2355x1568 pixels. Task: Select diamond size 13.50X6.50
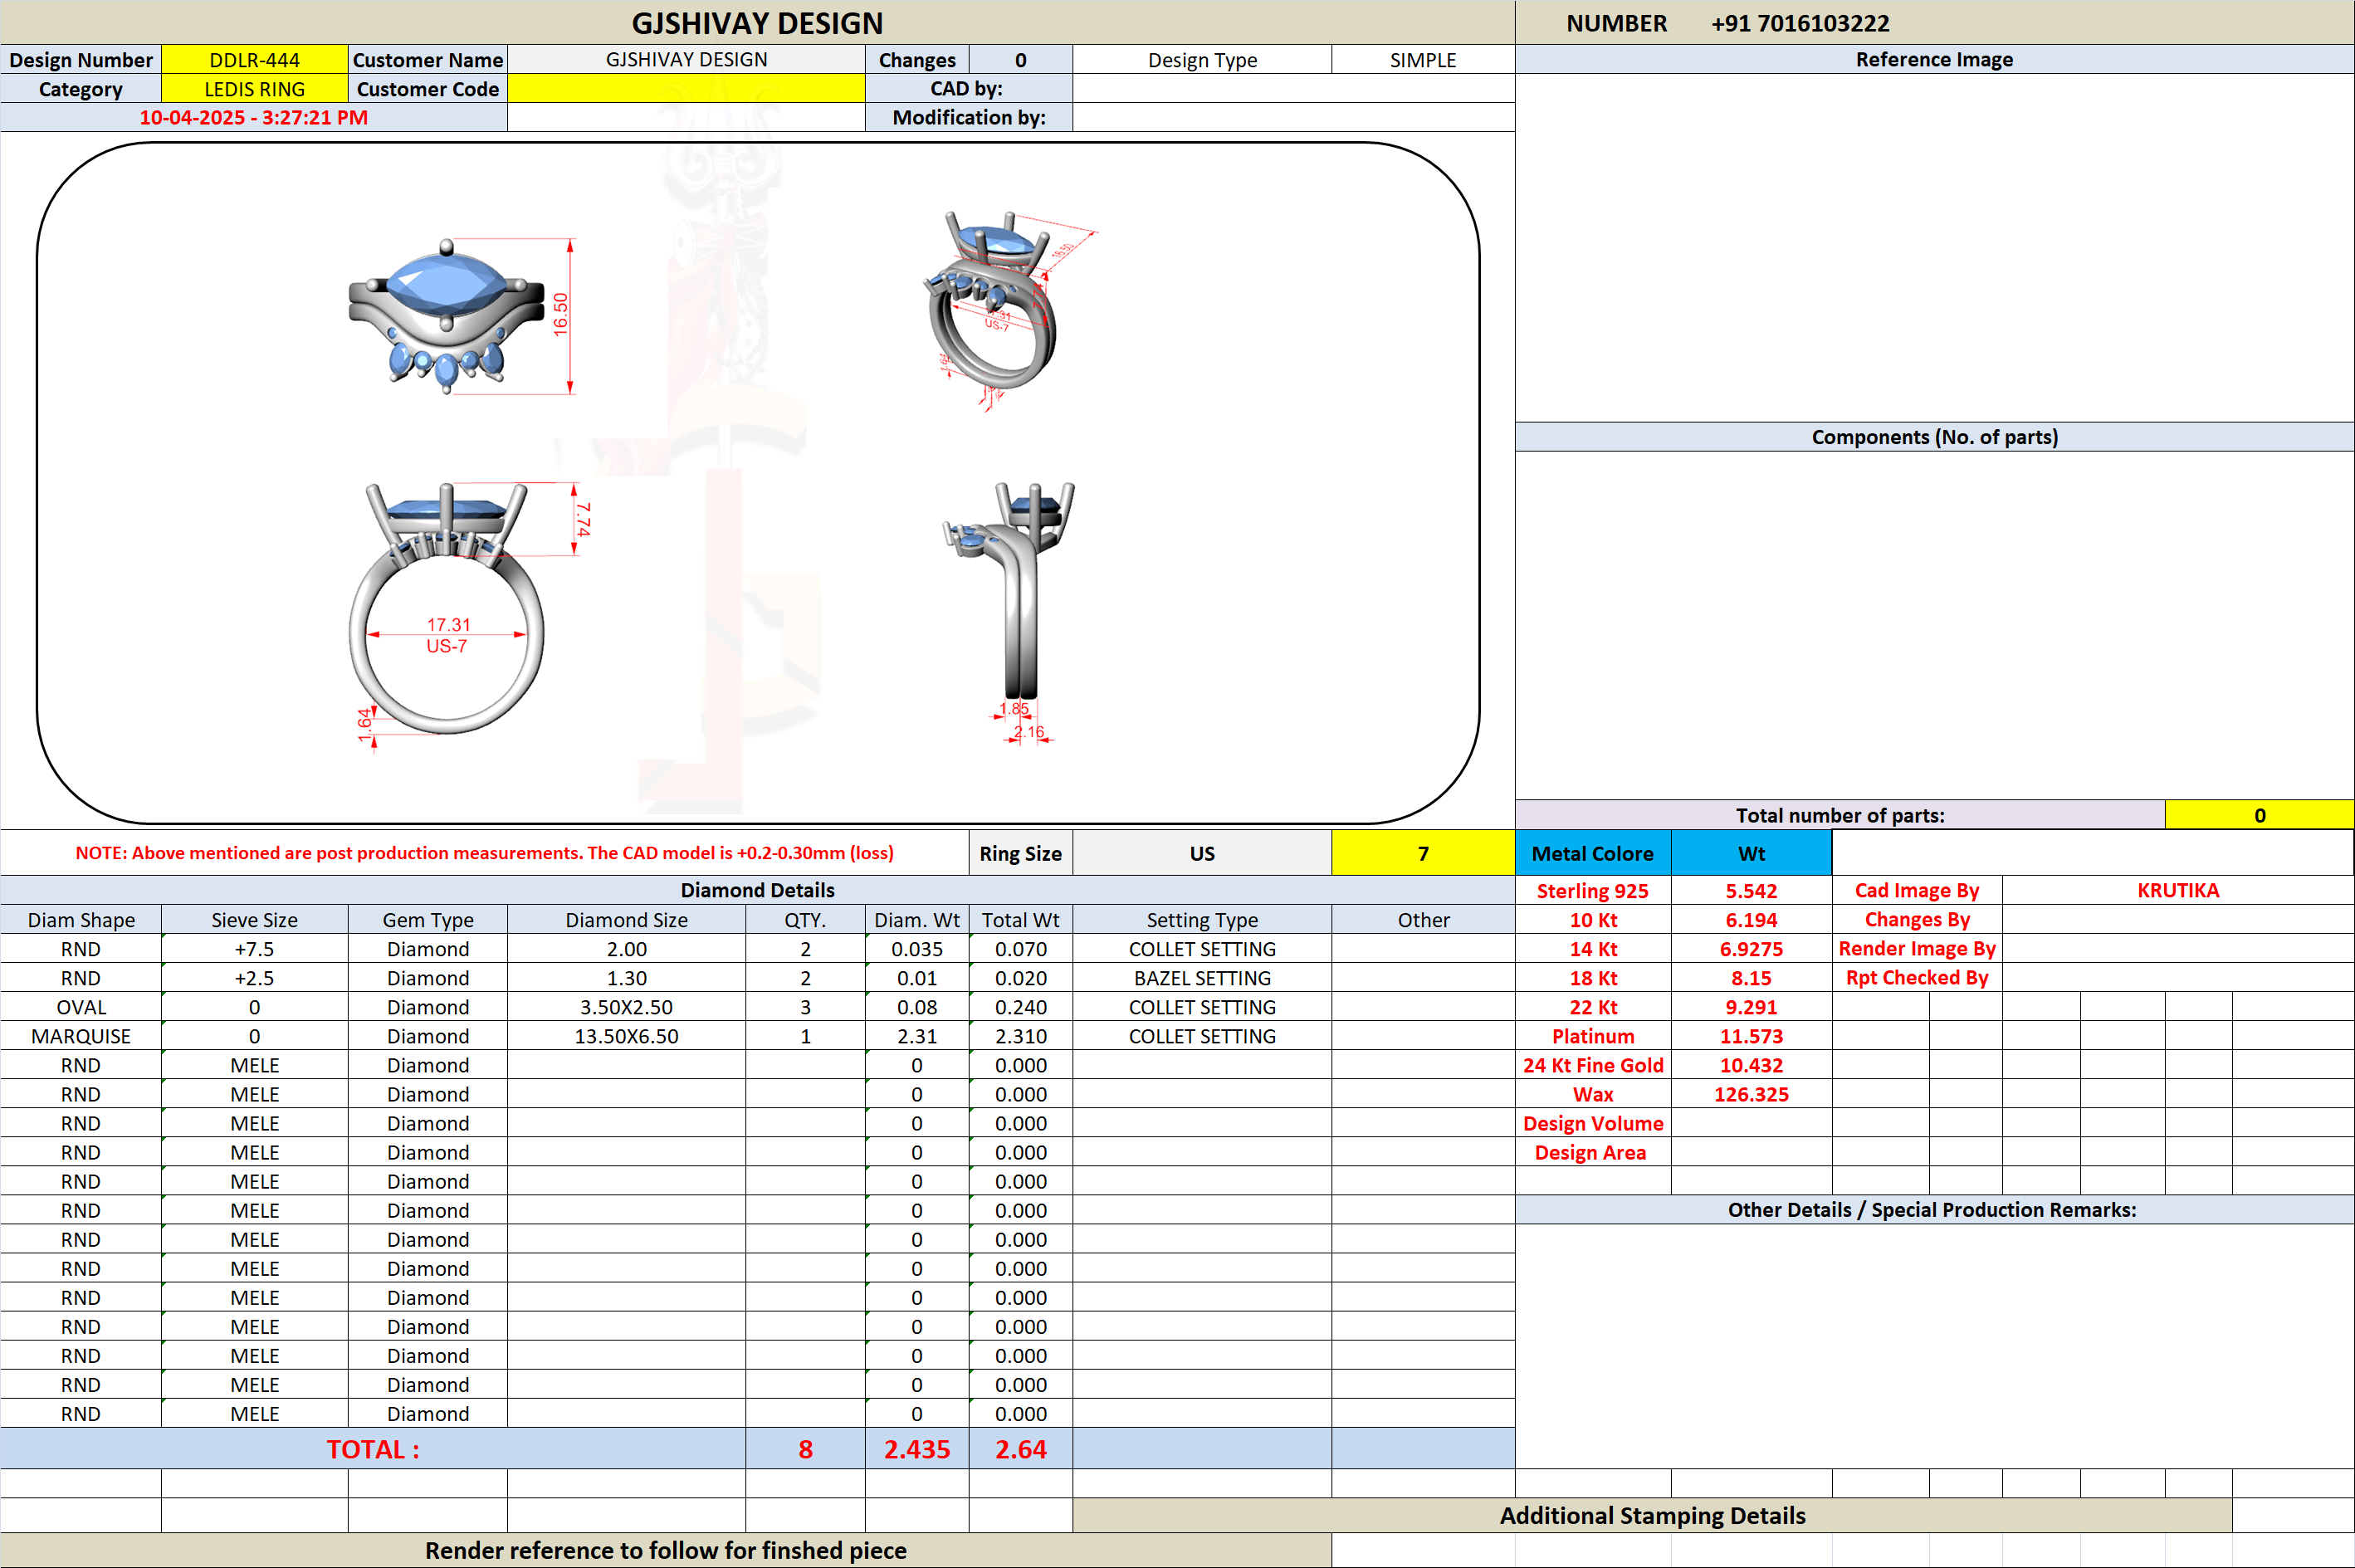click(626, 1036)
